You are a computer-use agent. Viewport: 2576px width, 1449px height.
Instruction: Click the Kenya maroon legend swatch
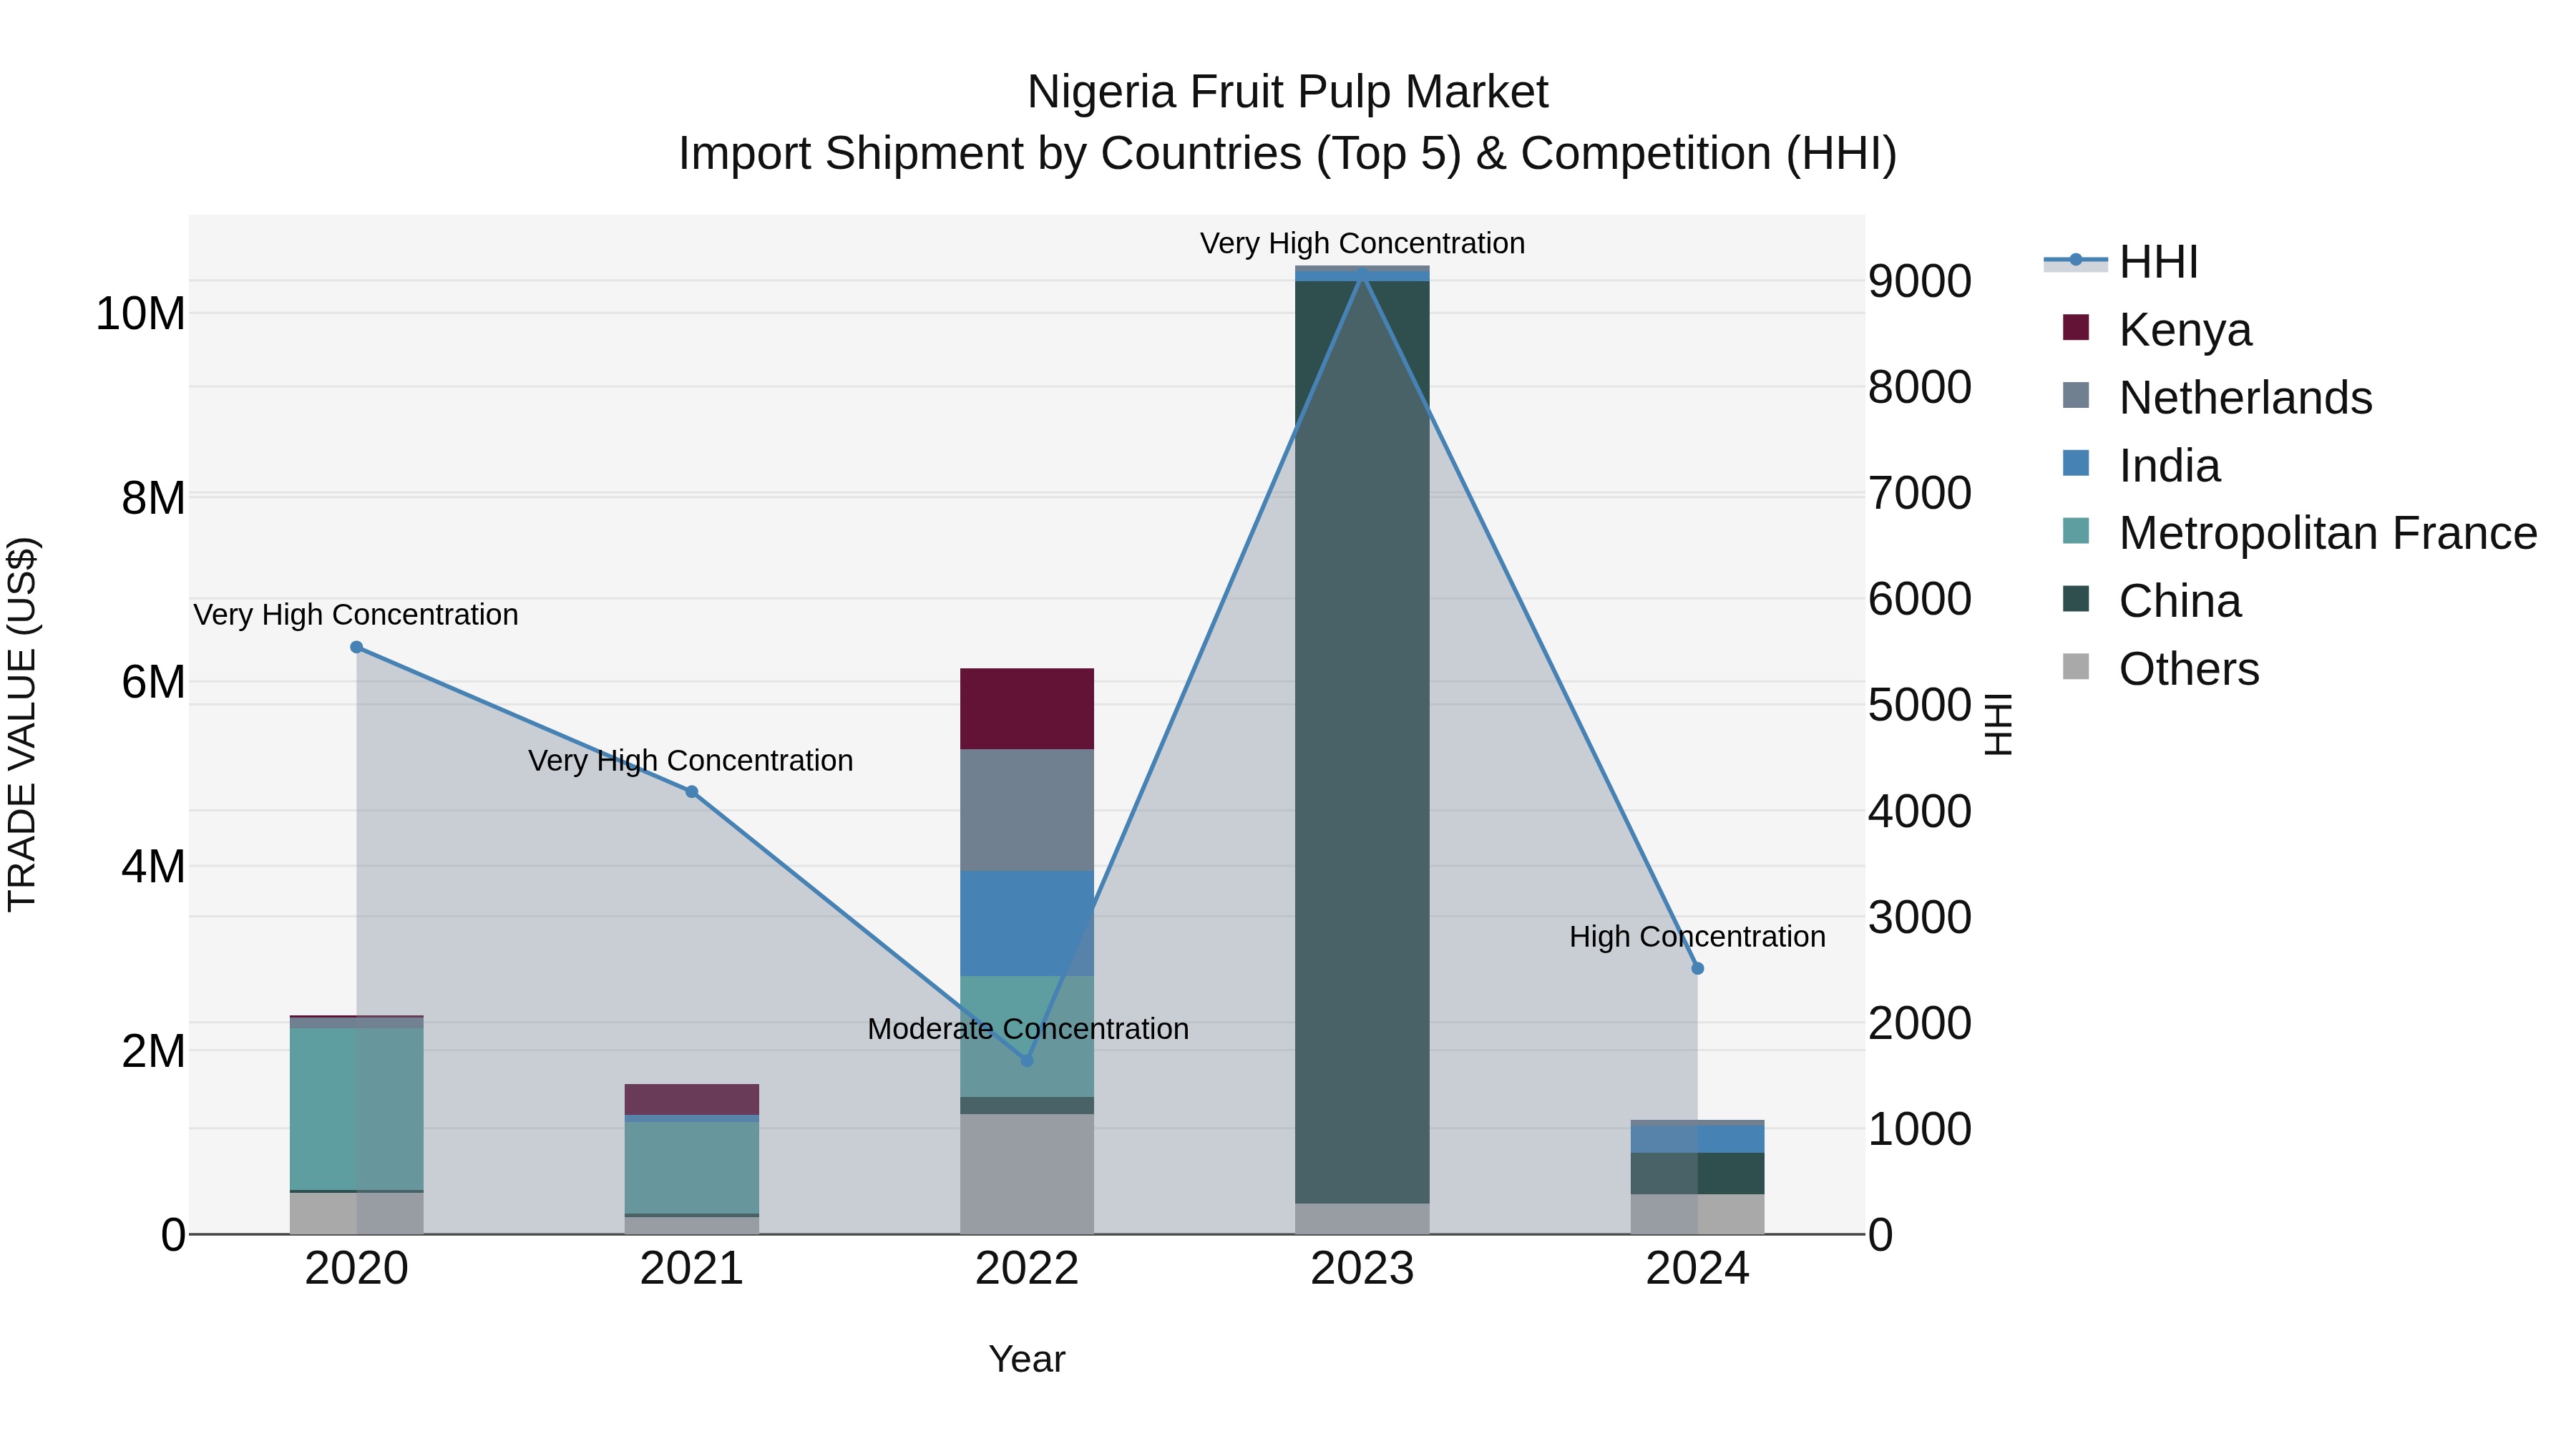click(2076, 327)
